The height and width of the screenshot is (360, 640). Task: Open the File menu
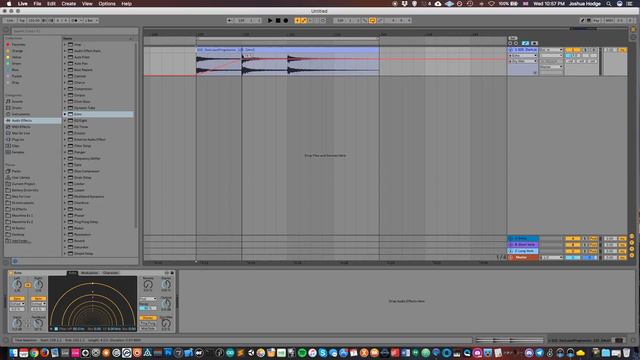click(x=37, y=4)
